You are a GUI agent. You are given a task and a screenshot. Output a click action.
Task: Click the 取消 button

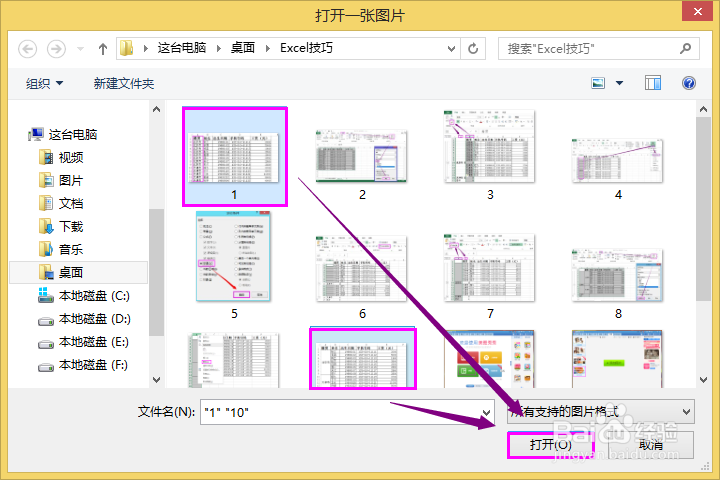pos(651,445)
